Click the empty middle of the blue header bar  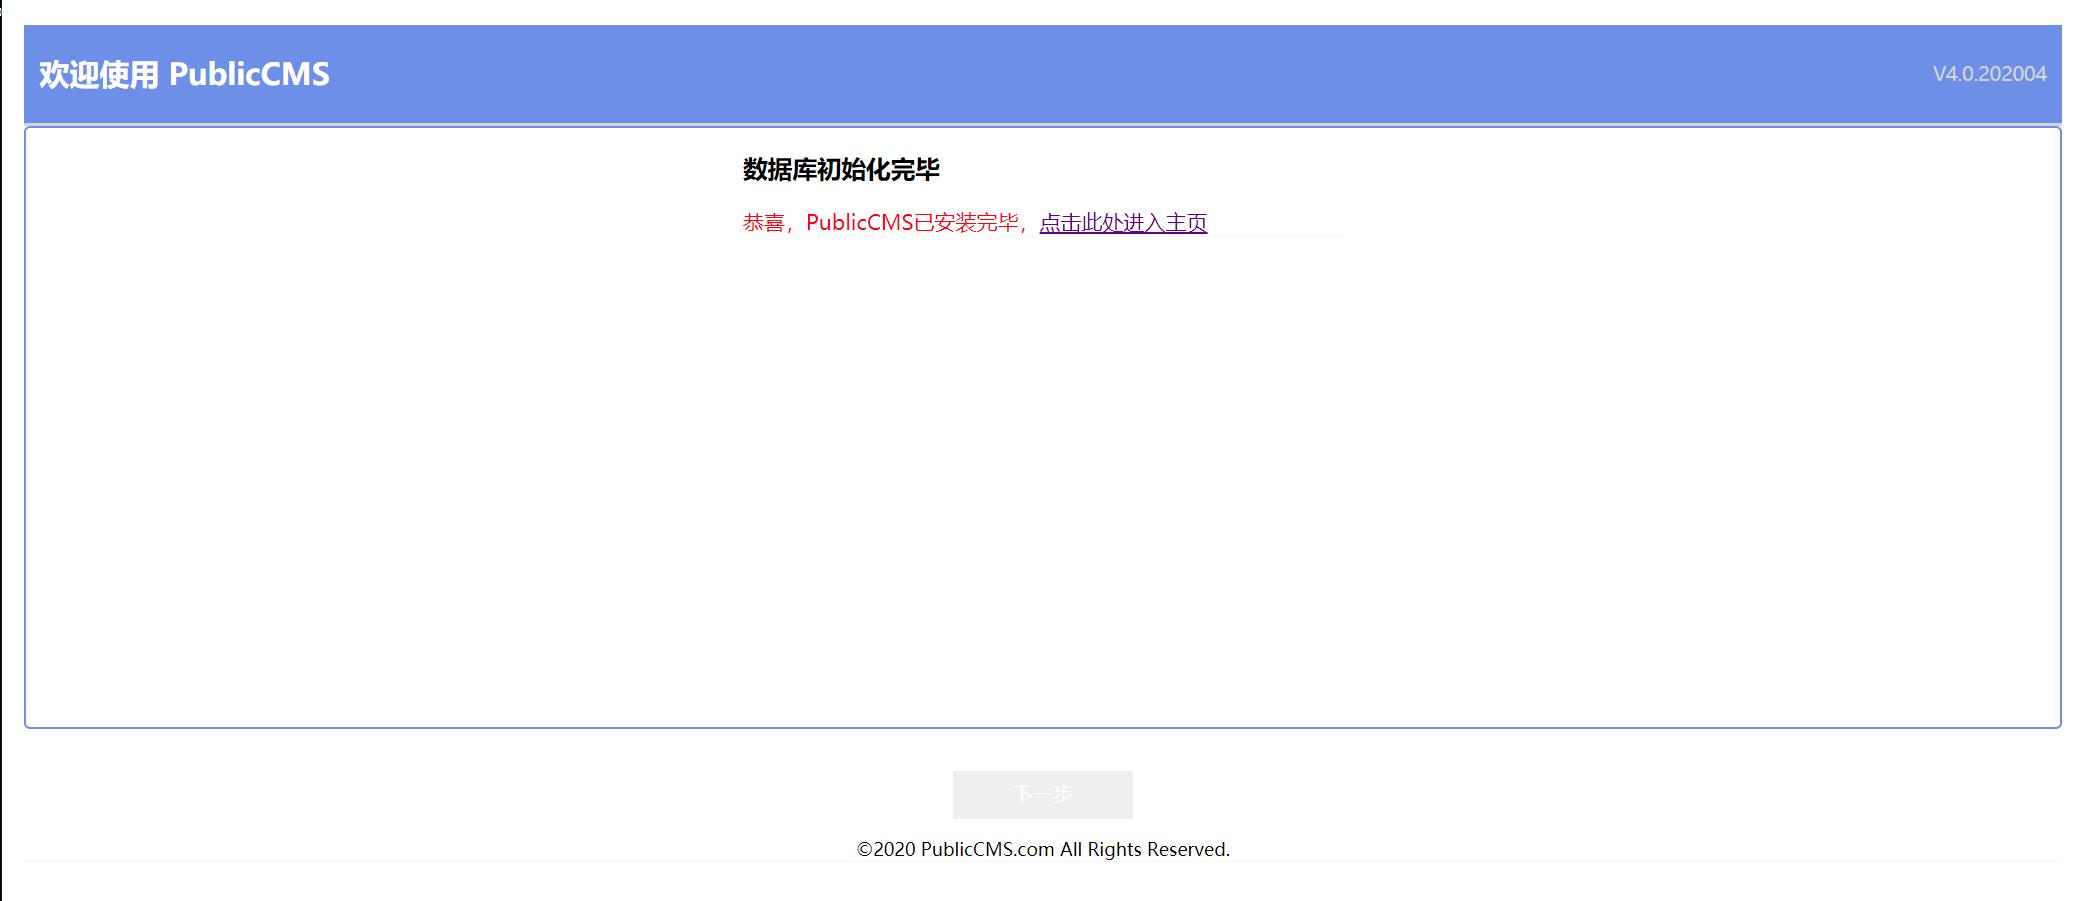point(1040,75)
